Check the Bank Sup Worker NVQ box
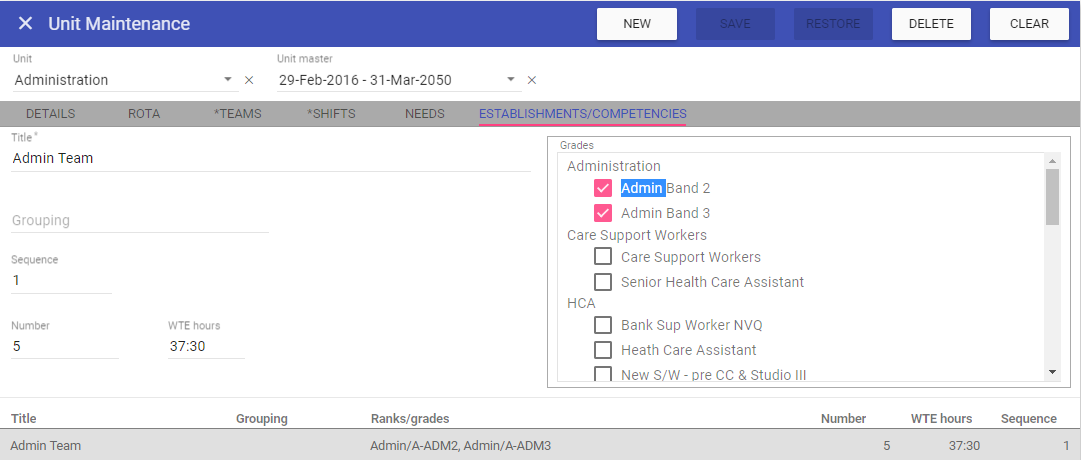 (x=603, y=325)
